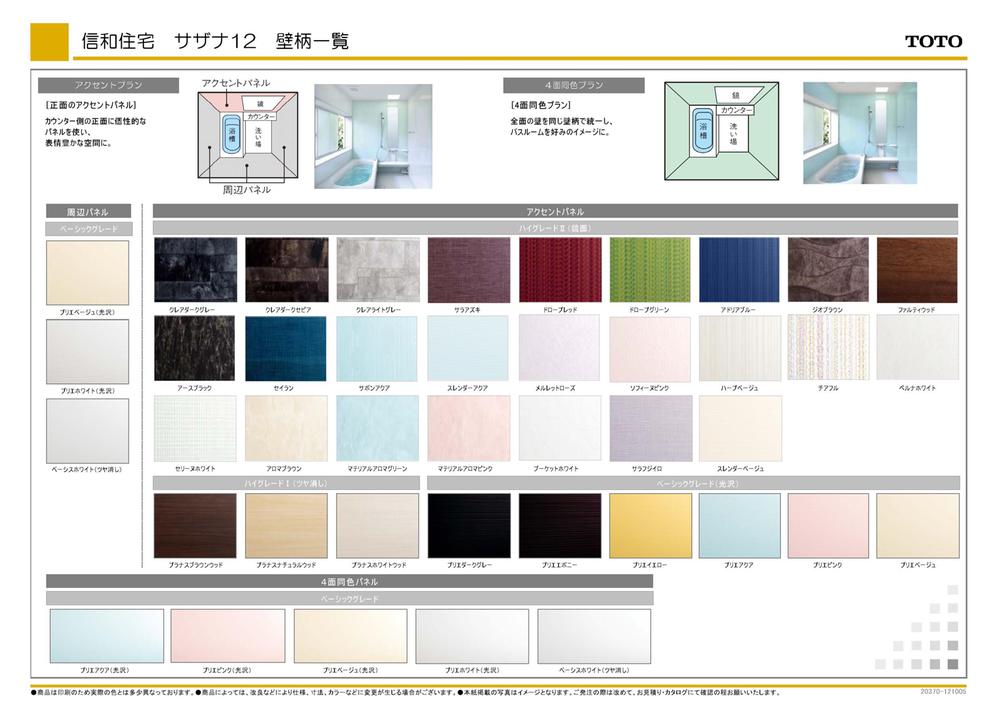Open the アクセントプラン bathroom photo
Viewport: 999px width, 707px height.
[x=373, y=136]
